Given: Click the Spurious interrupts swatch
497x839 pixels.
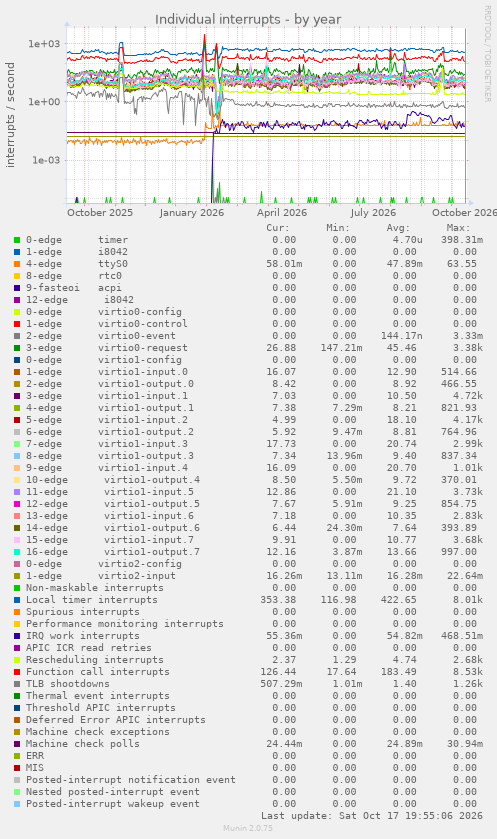Looking at the screenshot, I should 17,612.
